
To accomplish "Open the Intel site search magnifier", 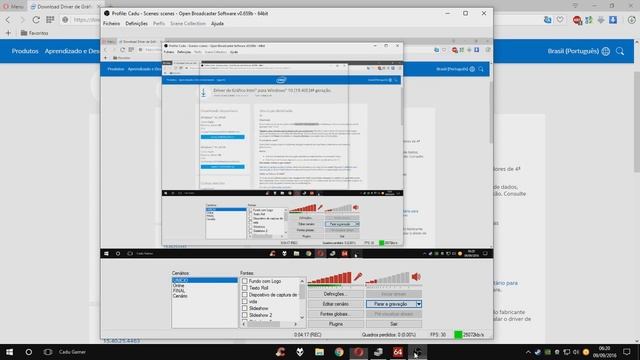I will click(620, 51).
